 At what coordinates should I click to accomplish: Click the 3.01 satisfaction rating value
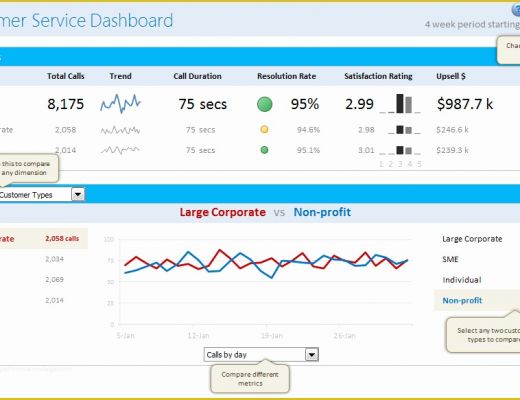tap(366, 150)
